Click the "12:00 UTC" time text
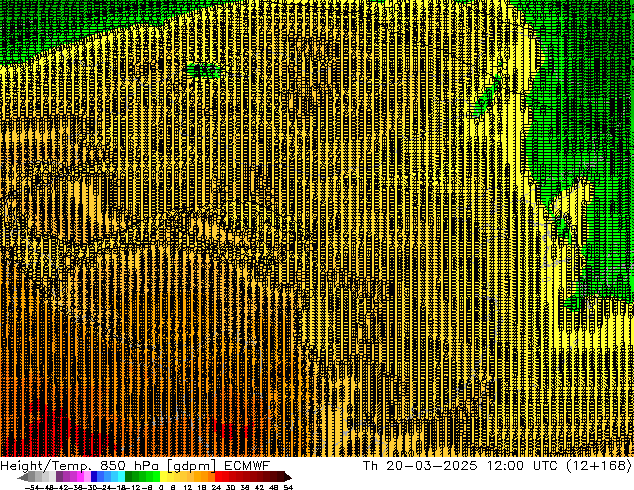 point(523,466)
